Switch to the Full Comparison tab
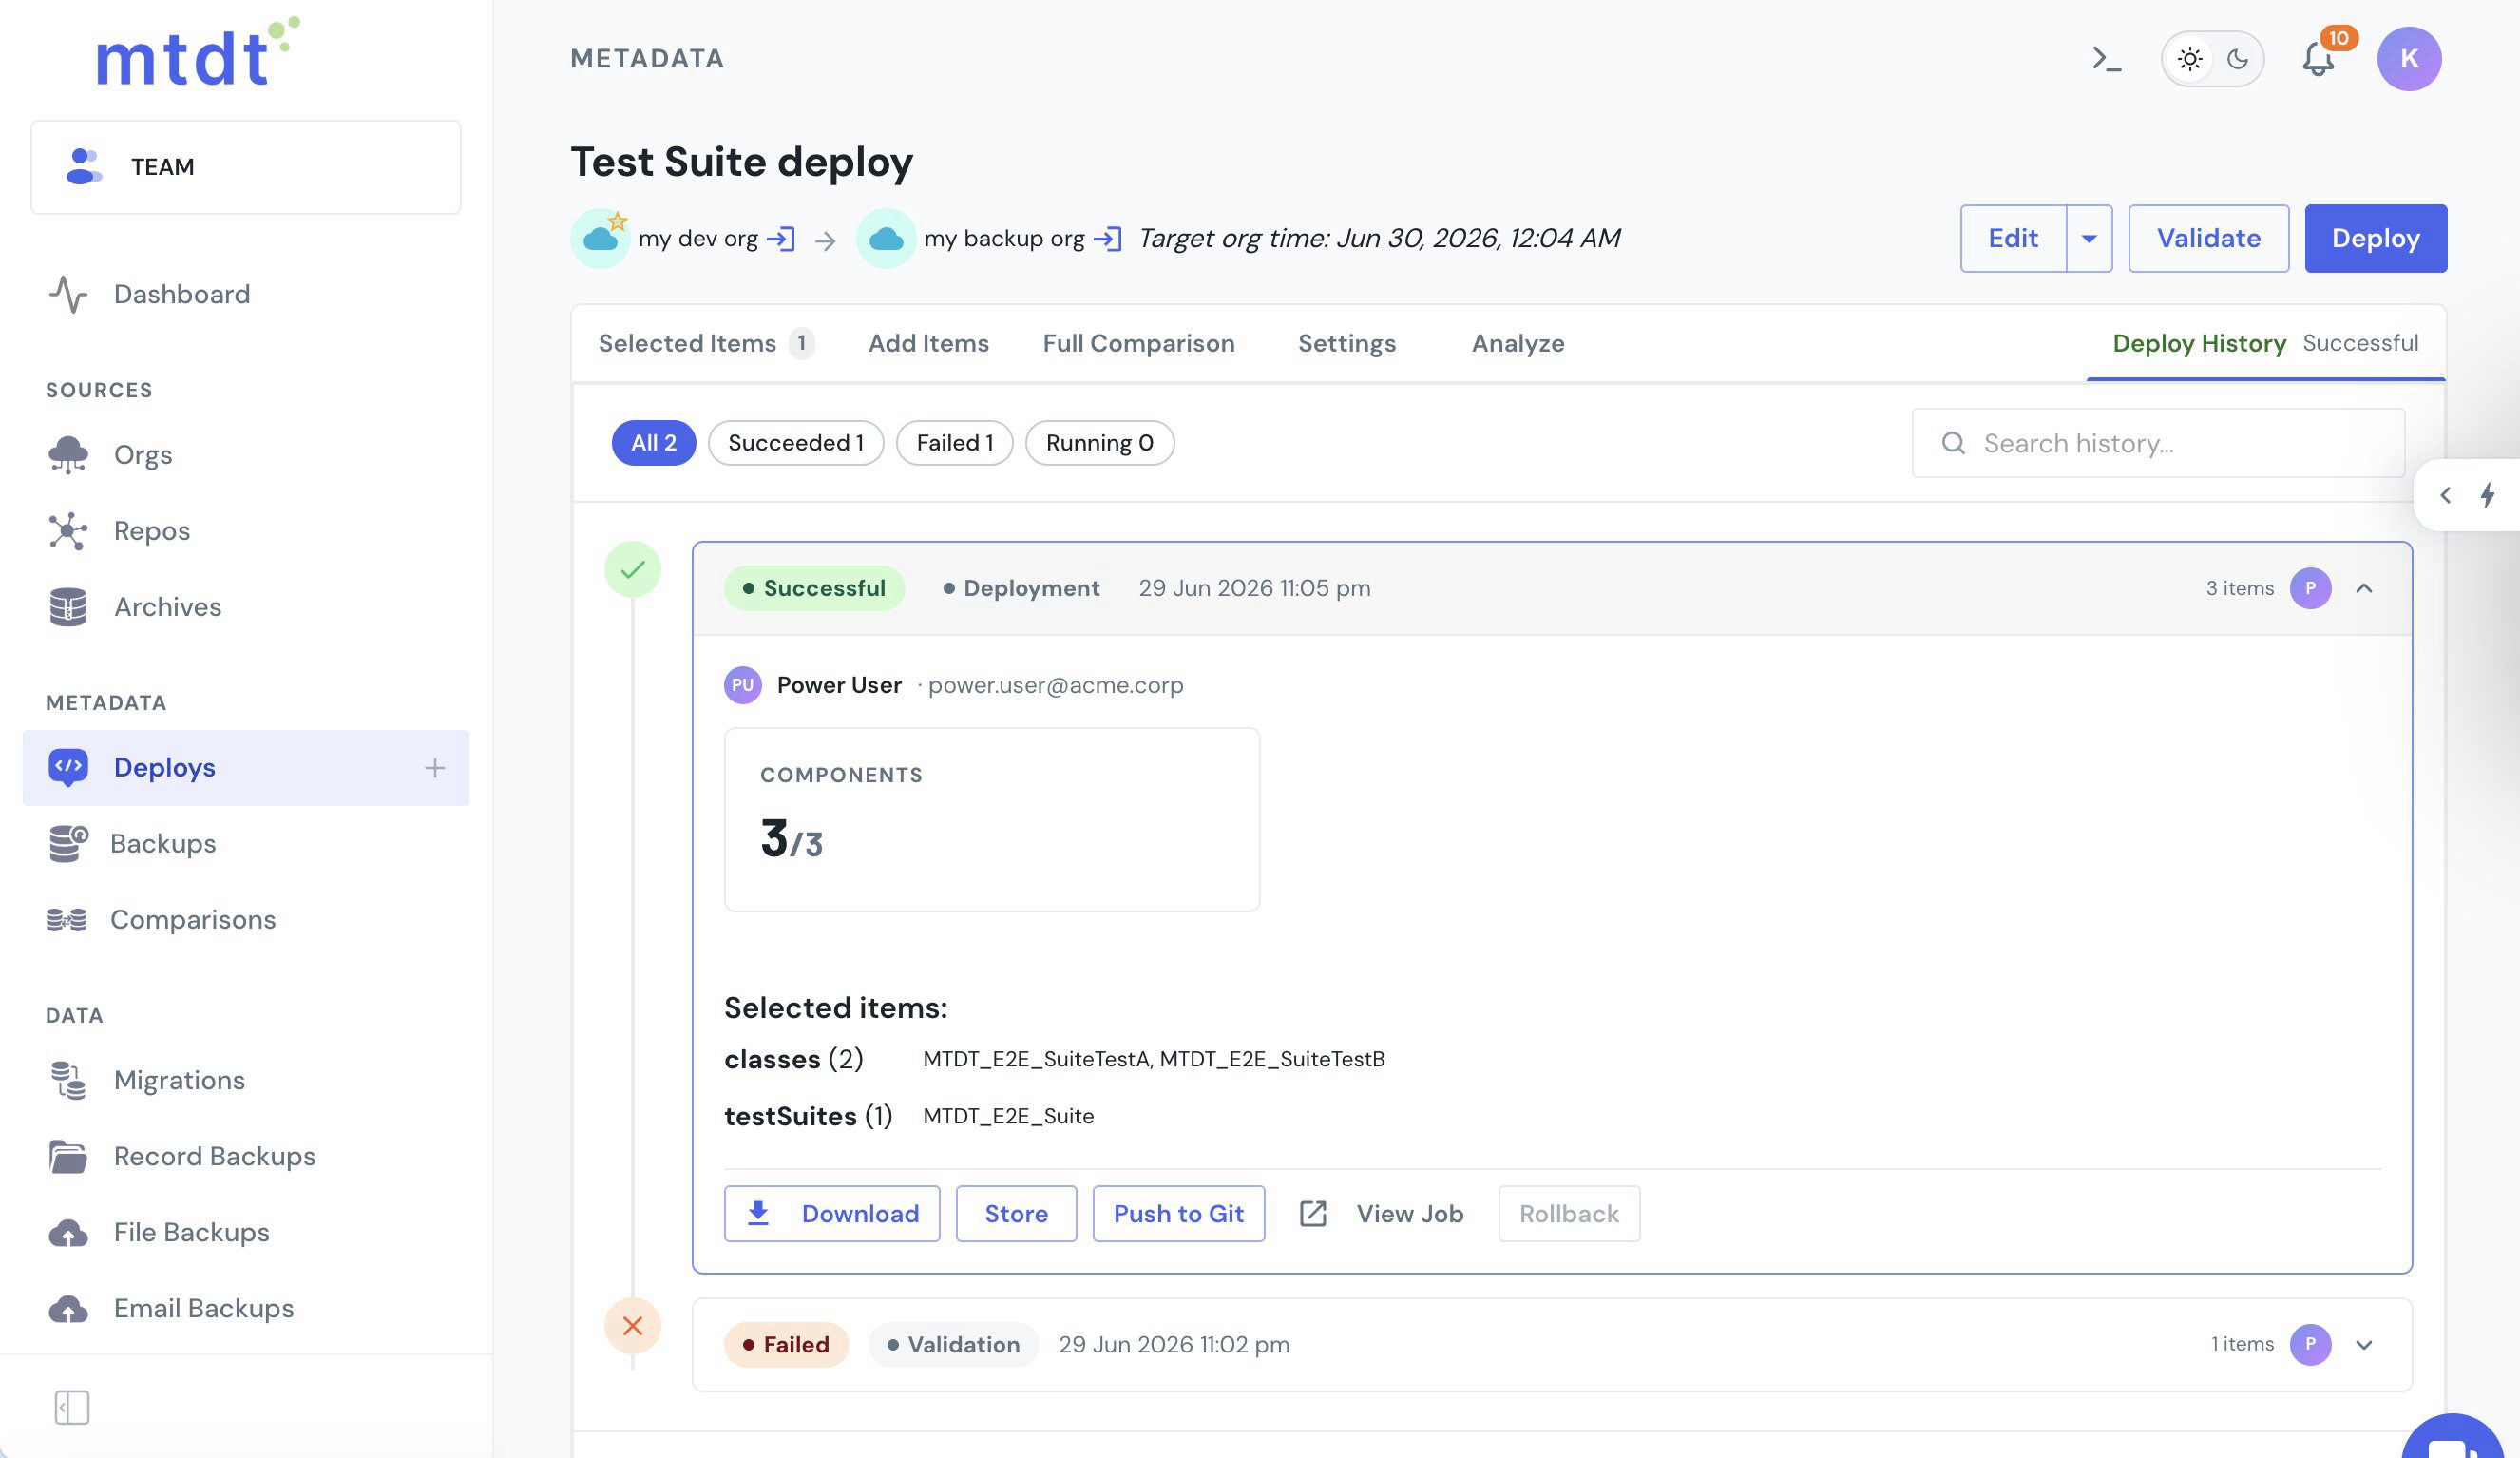Screen dimensions: 2520x1458 [x=1138, y=343]
